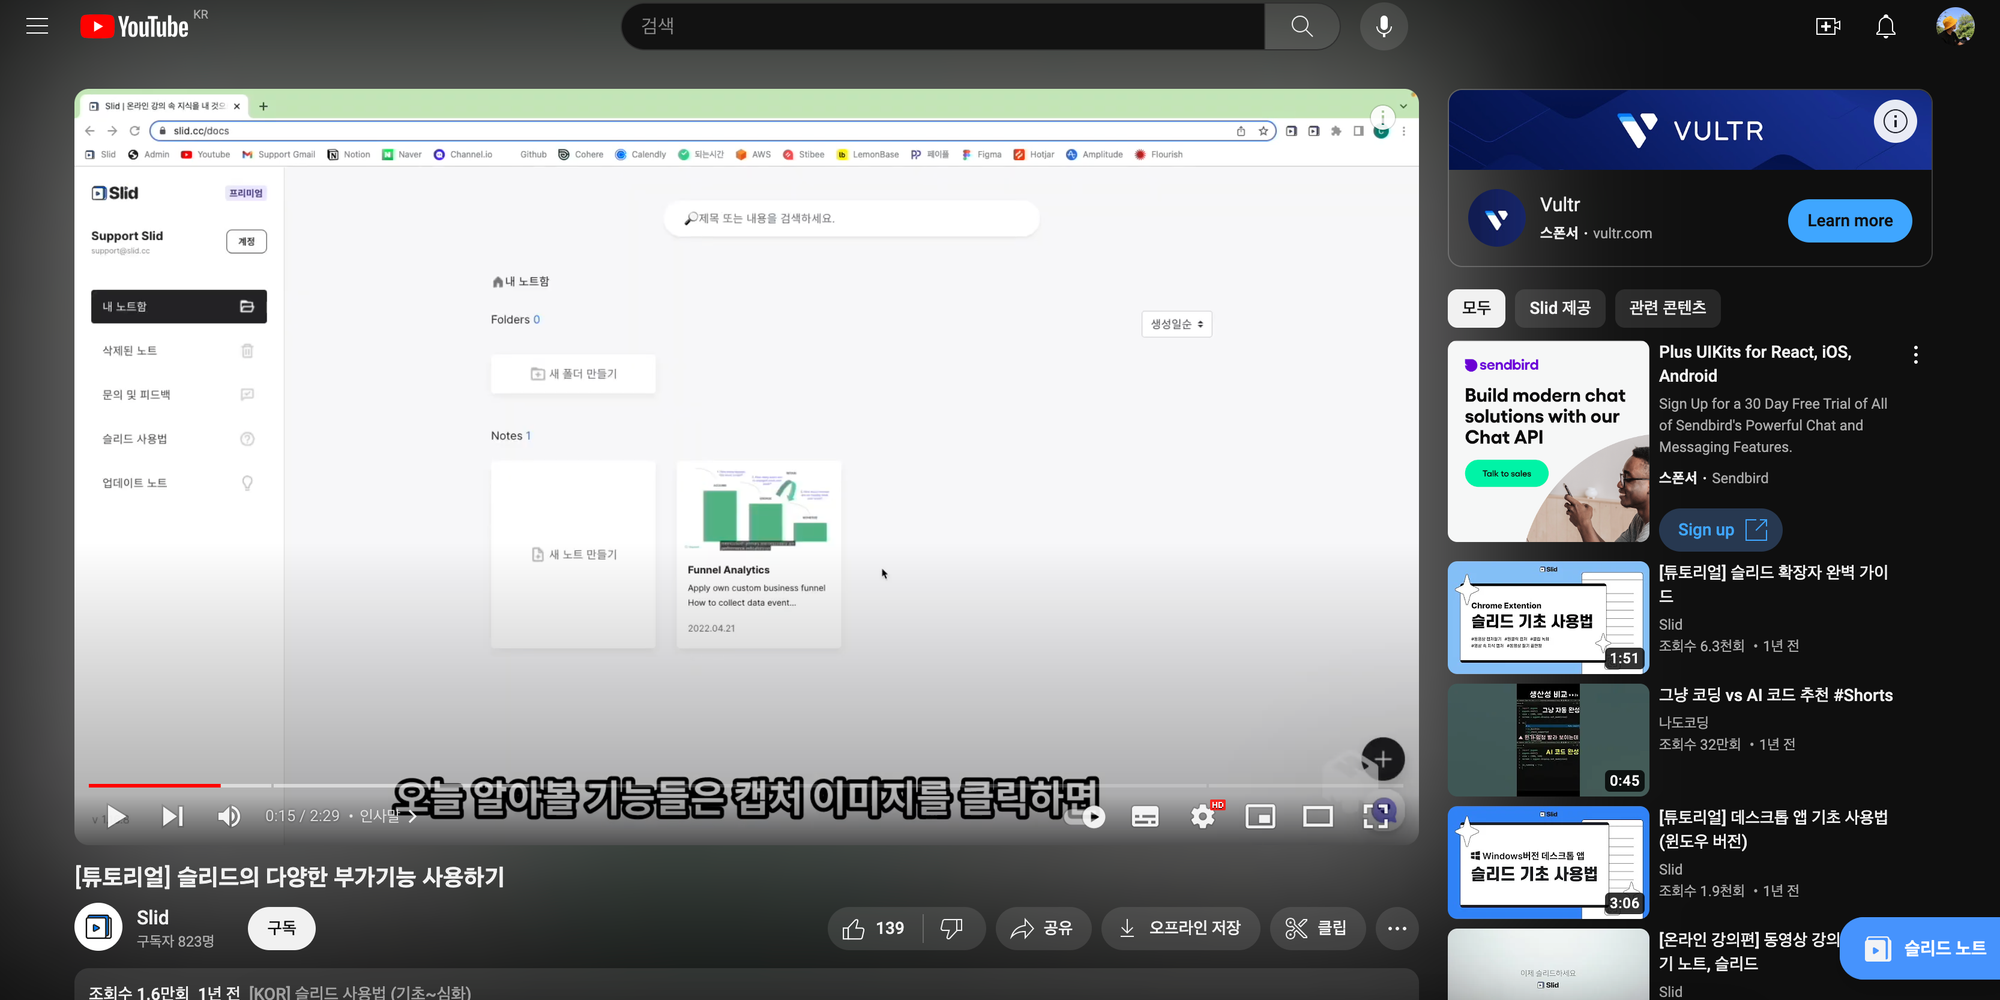This screenshot has height=1000, width=2000.
Task: Mute the video volume
Action: coord(229,817)
